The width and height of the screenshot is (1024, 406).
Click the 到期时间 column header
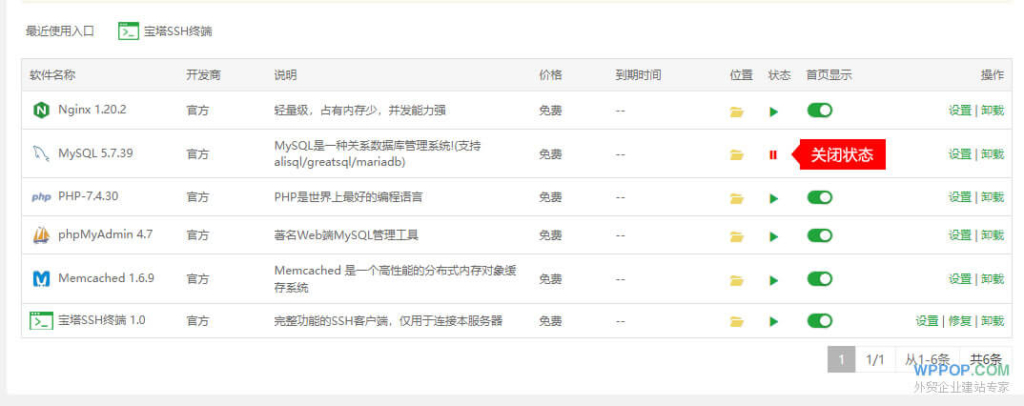638,75
